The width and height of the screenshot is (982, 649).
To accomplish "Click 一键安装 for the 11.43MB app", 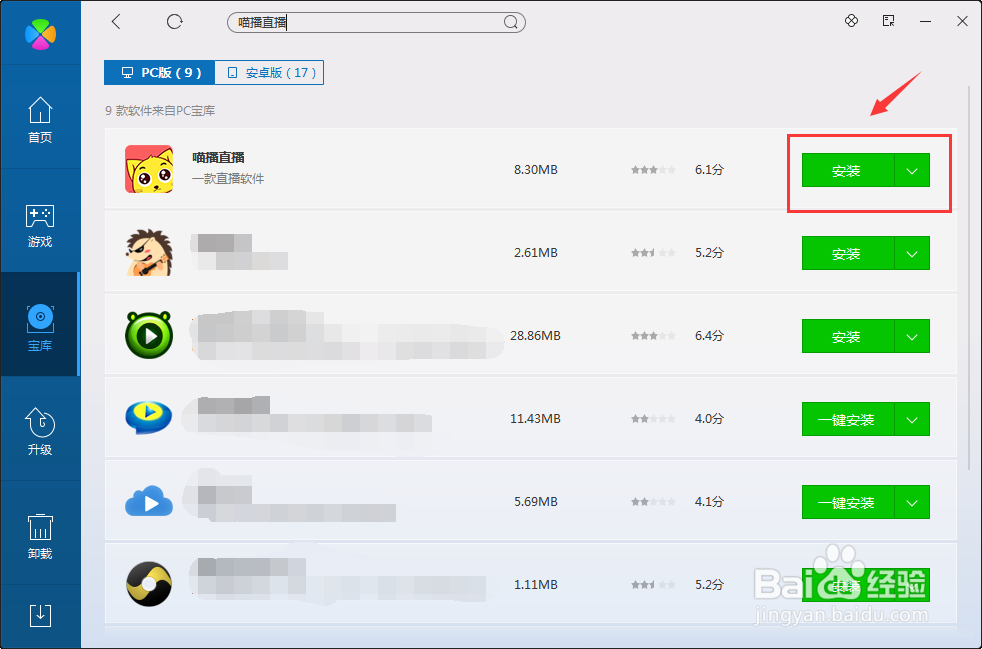I will pos(848,419).
